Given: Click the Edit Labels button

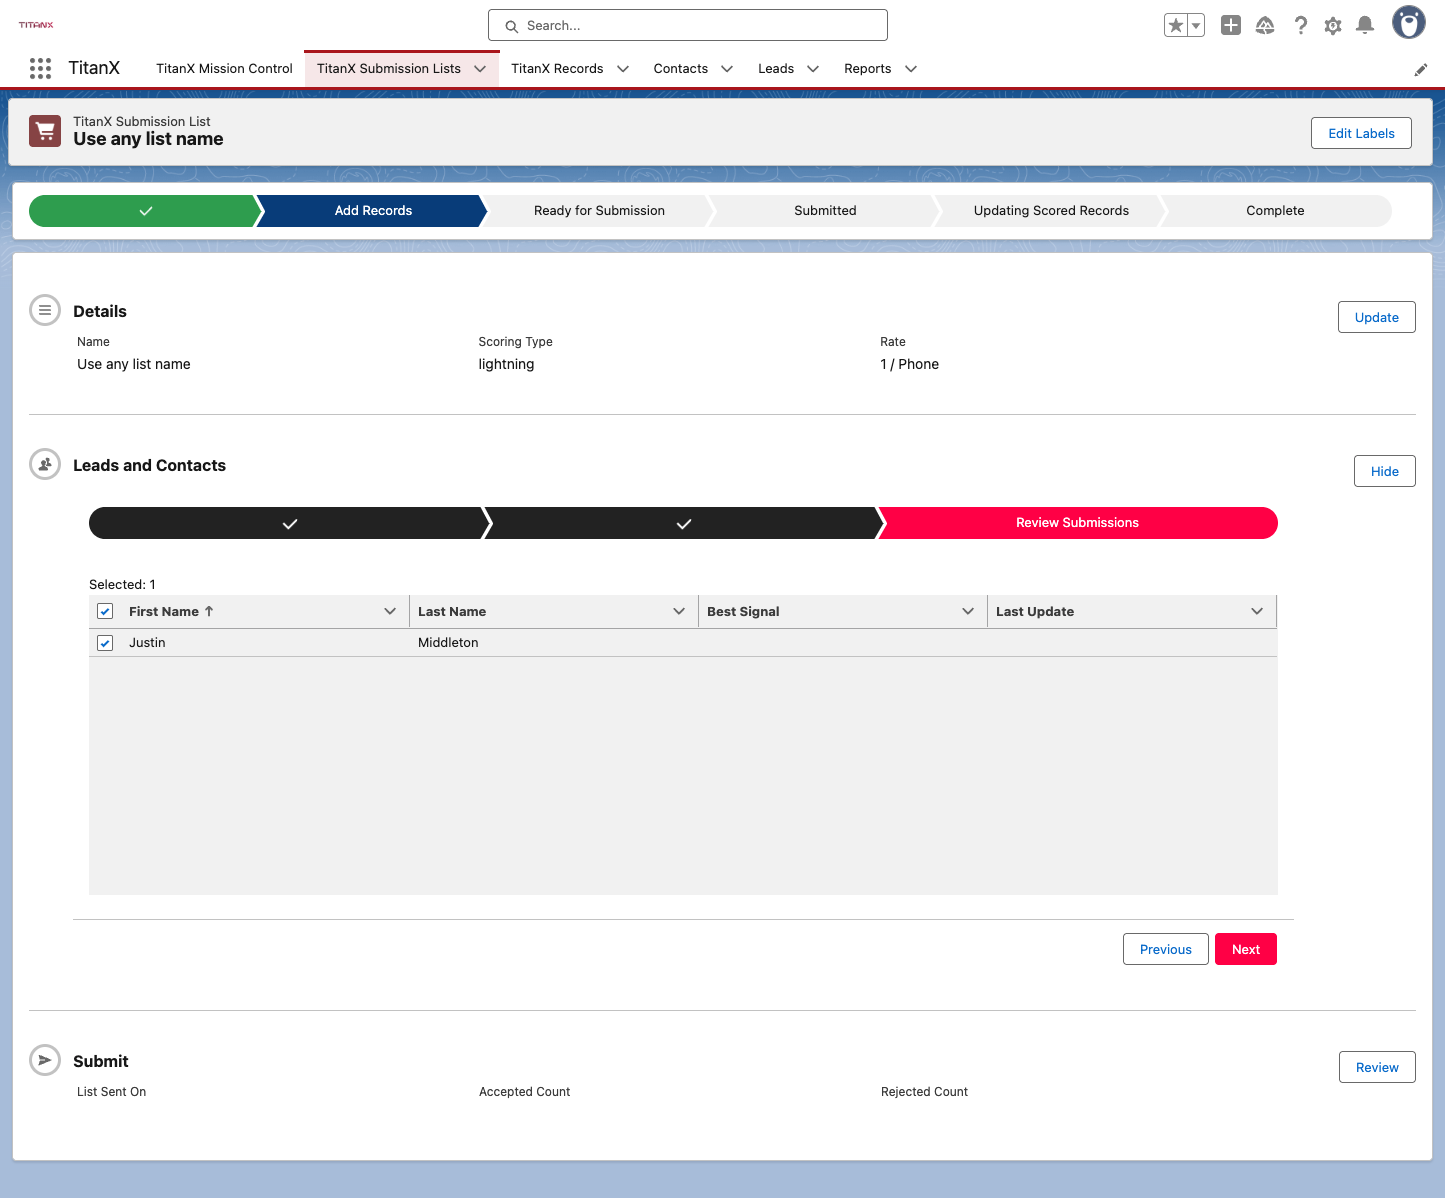Looking at the screenshot, I should click(1361, 133).
